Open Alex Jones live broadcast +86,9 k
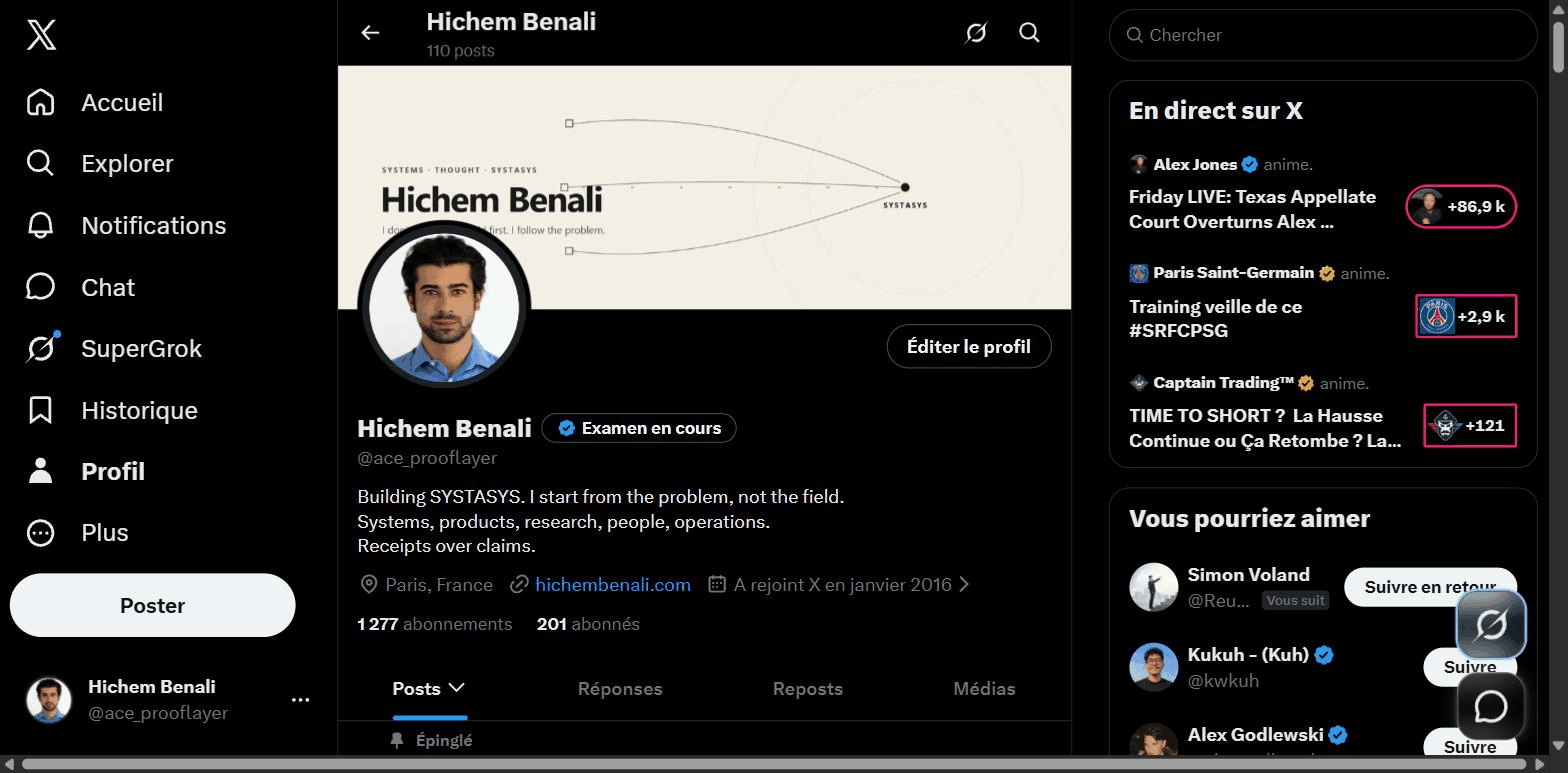Image resolution: width=1568 pixels, height=773 pixels. [1461, 207]
